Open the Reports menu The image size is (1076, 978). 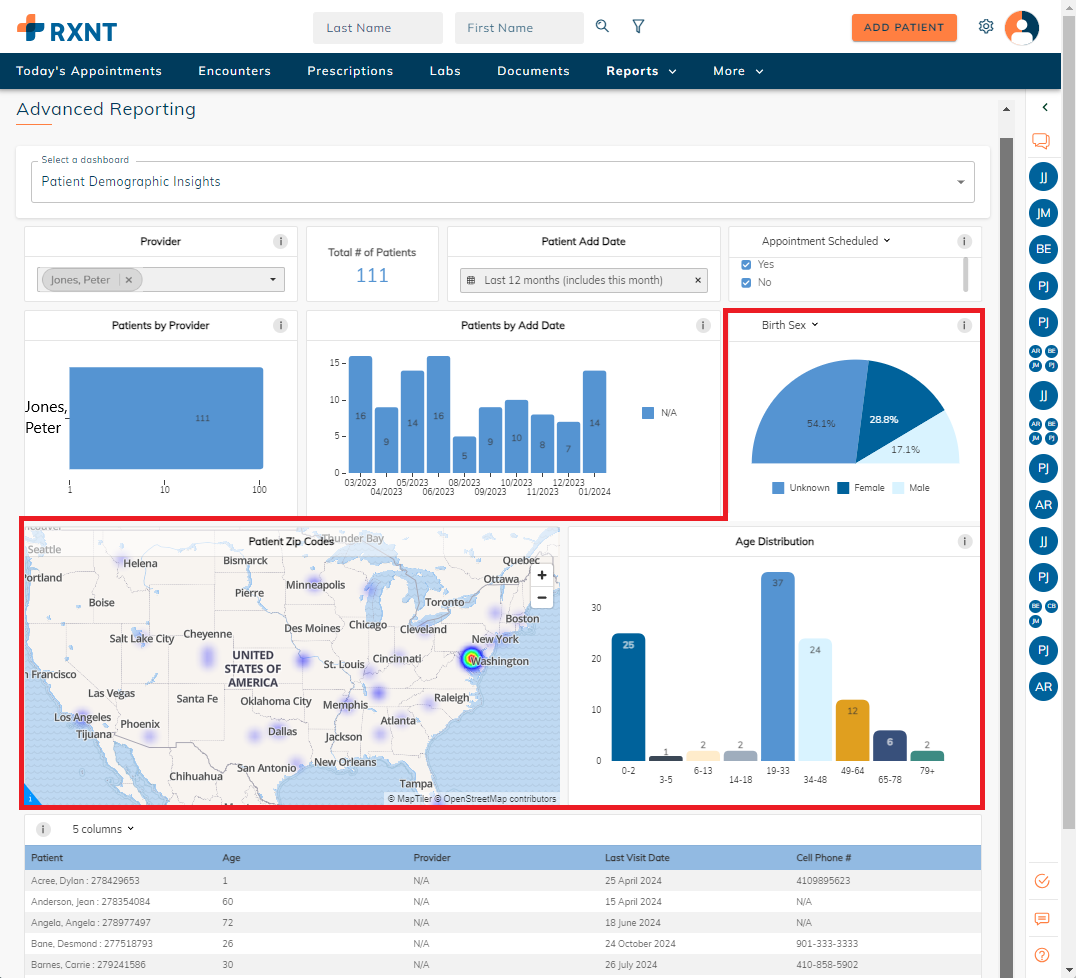tap(641, 71)
